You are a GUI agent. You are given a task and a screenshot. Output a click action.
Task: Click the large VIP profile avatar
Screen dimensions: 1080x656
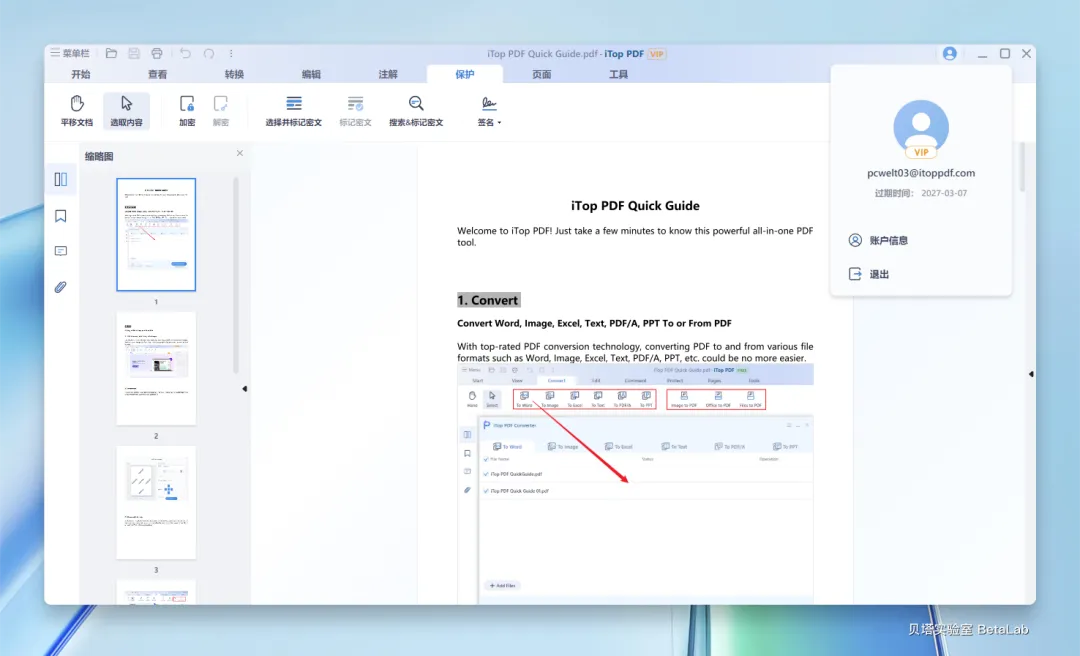(x=921, y=129)
